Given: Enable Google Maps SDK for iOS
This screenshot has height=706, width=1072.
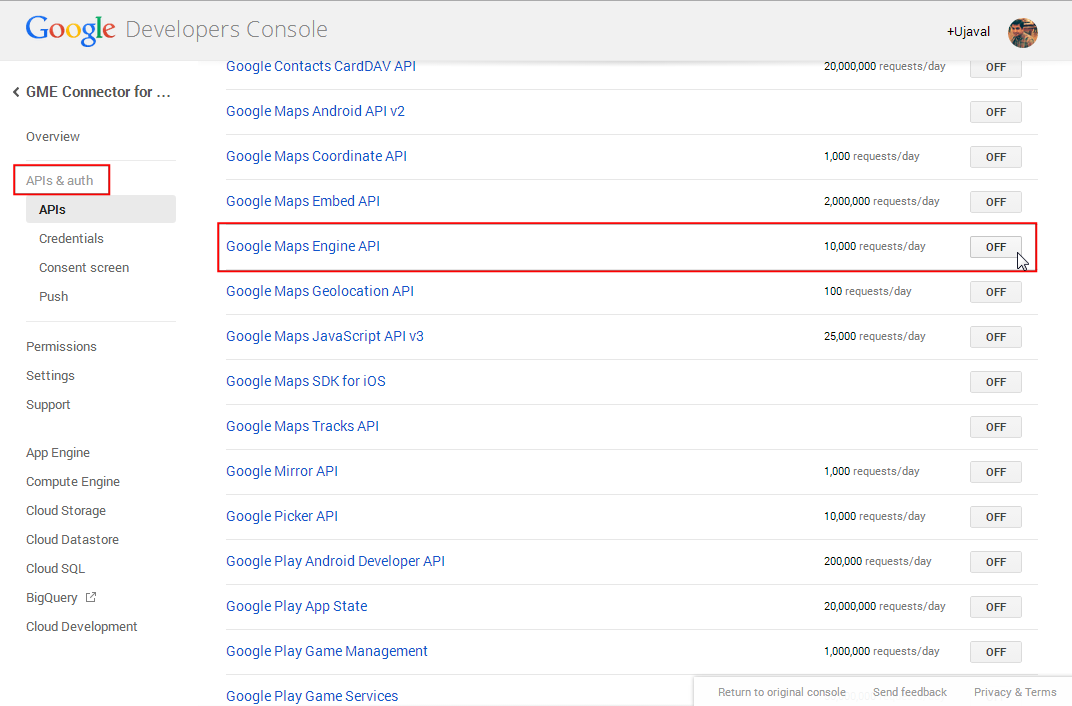Looking at the screenshot, I should point(995,382).
